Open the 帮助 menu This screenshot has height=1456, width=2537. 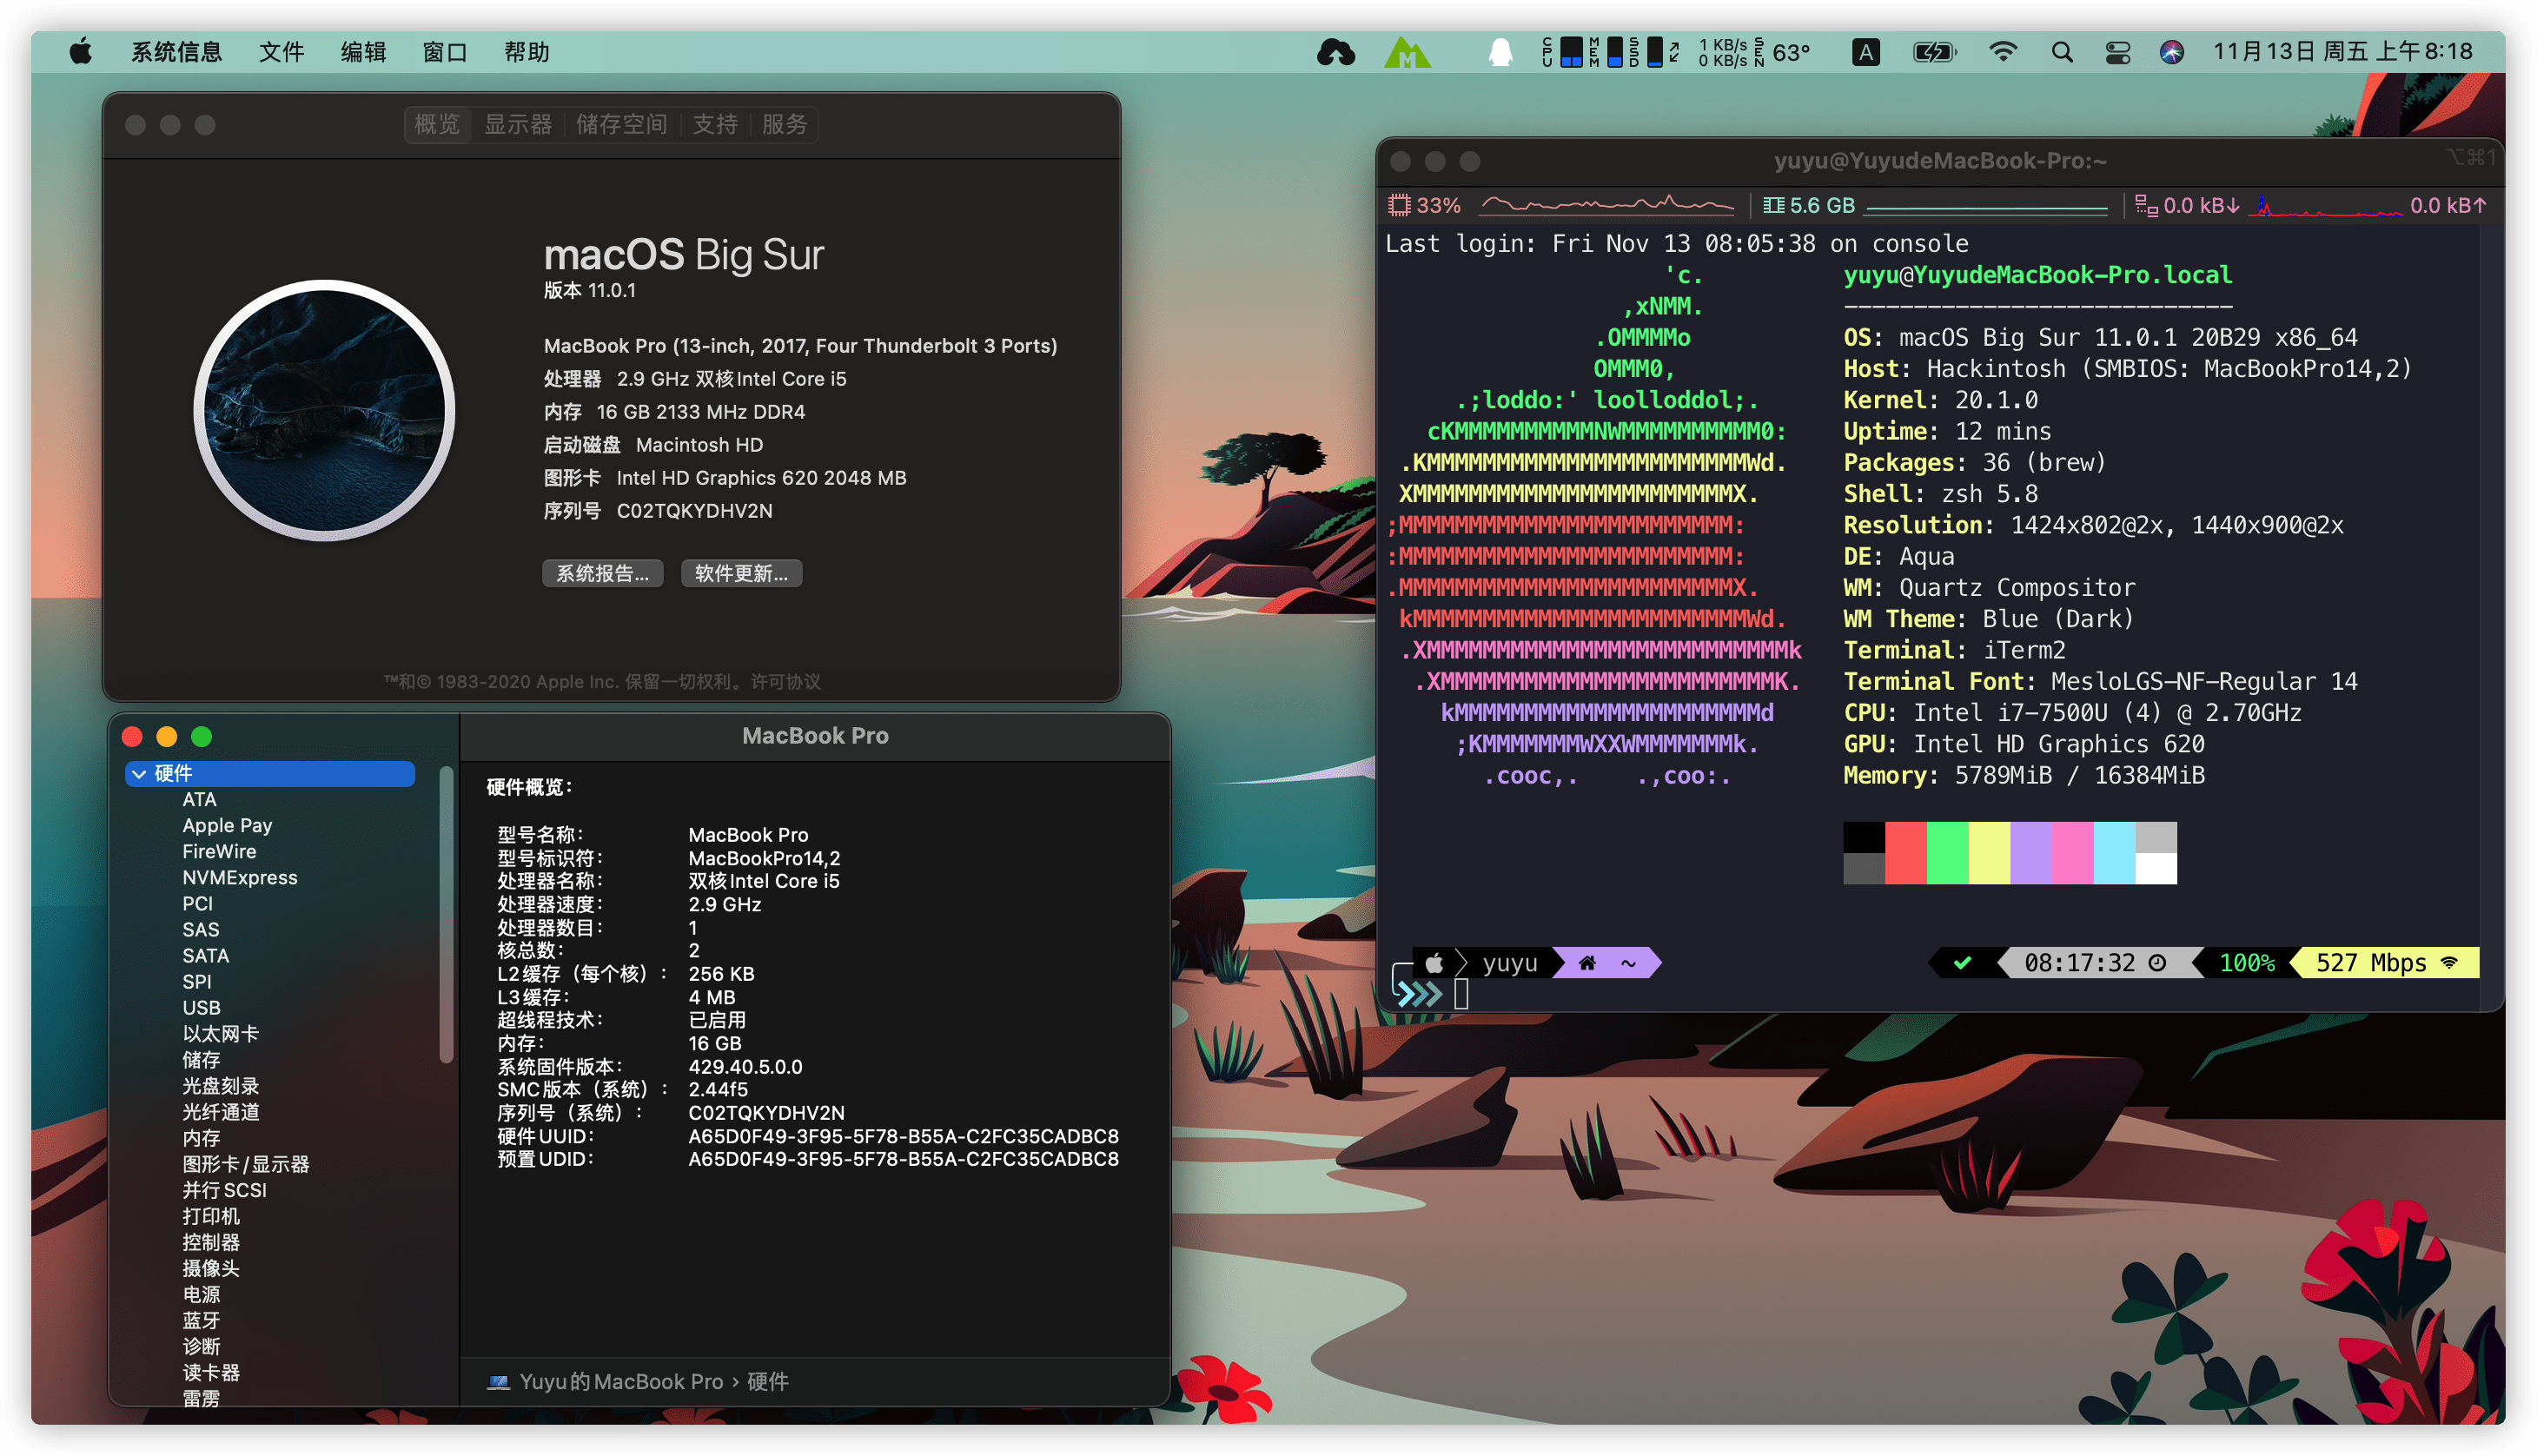[527, 52]
